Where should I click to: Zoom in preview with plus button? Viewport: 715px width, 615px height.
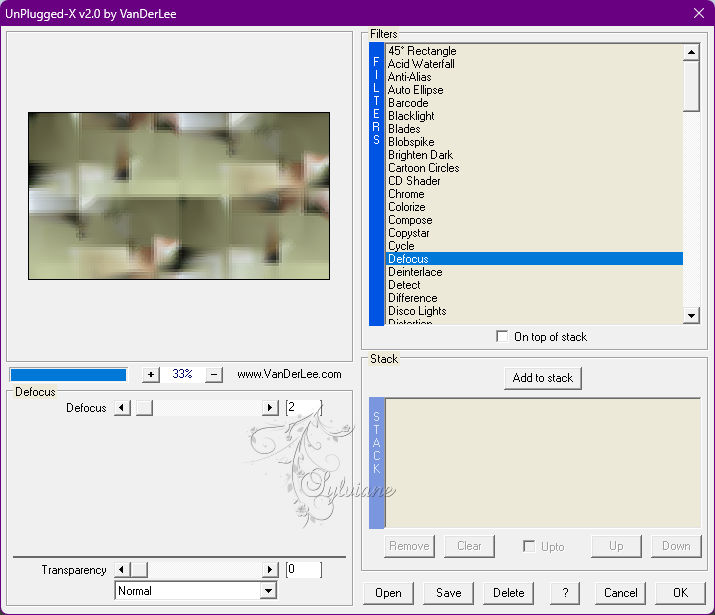(150, 375)
